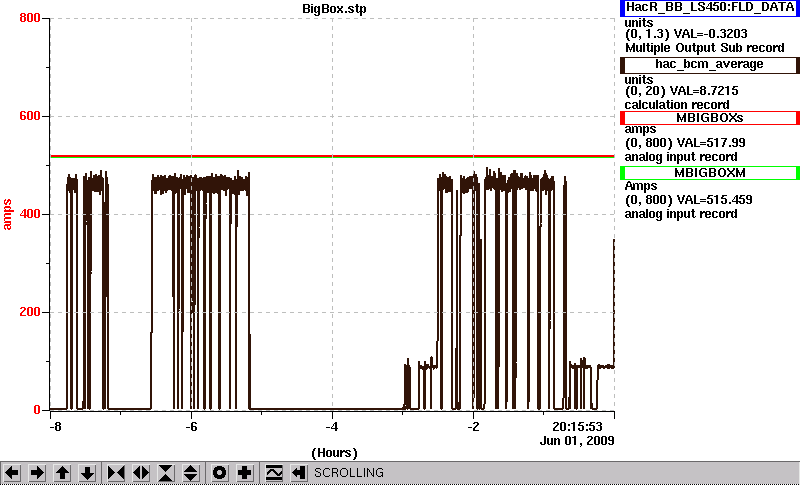Screen dimensions: 800x485
Task: Click the arrow-to-bar reset icon beside SCROLLING
Action: click(x=299, y=473)
